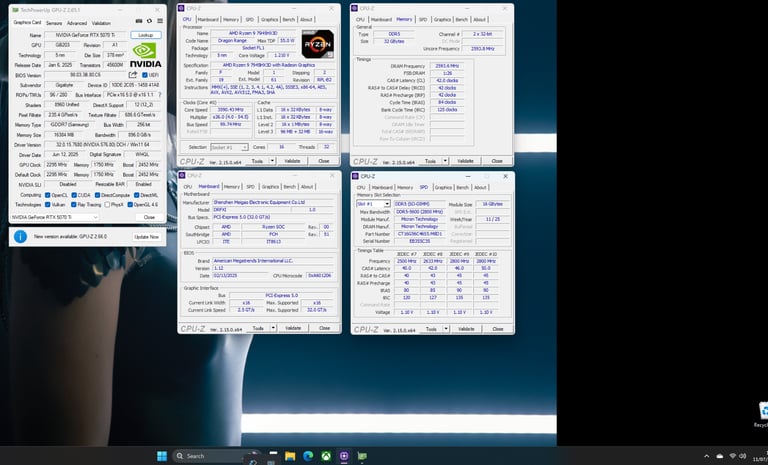The image size is (768, 465).
Task: Click the Manufacturer field in the Mainboard window
Action: (273, 202)
